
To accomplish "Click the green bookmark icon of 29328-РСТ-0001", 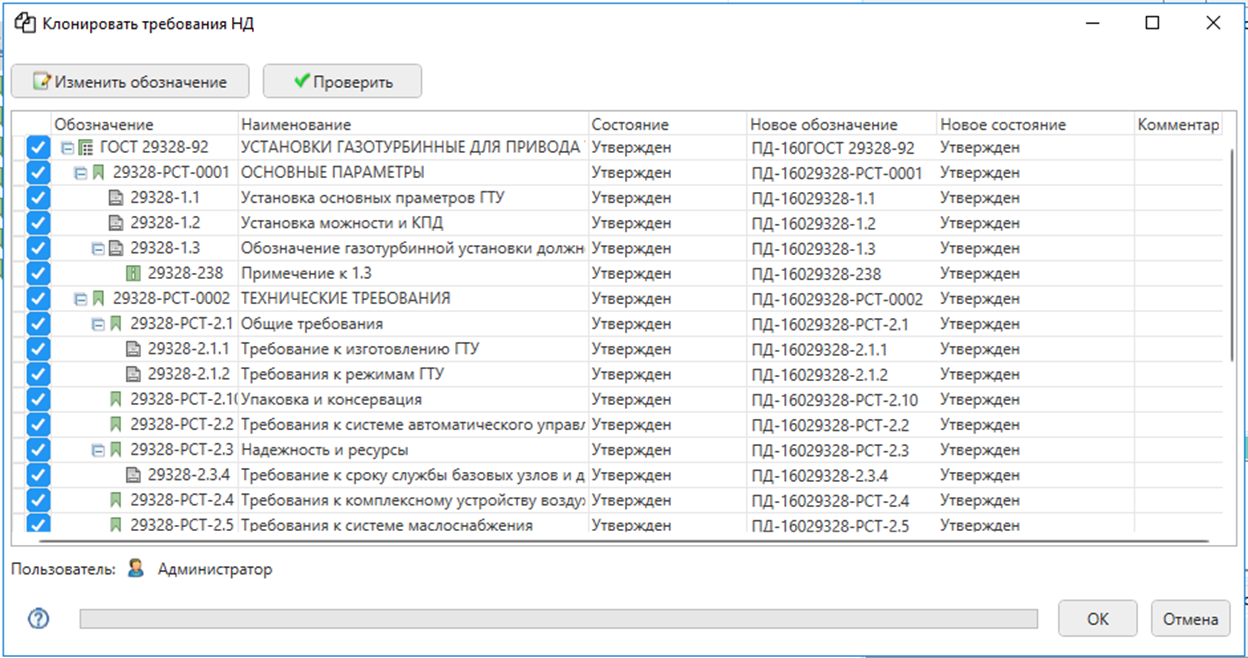I will click(x=98, y=173).
